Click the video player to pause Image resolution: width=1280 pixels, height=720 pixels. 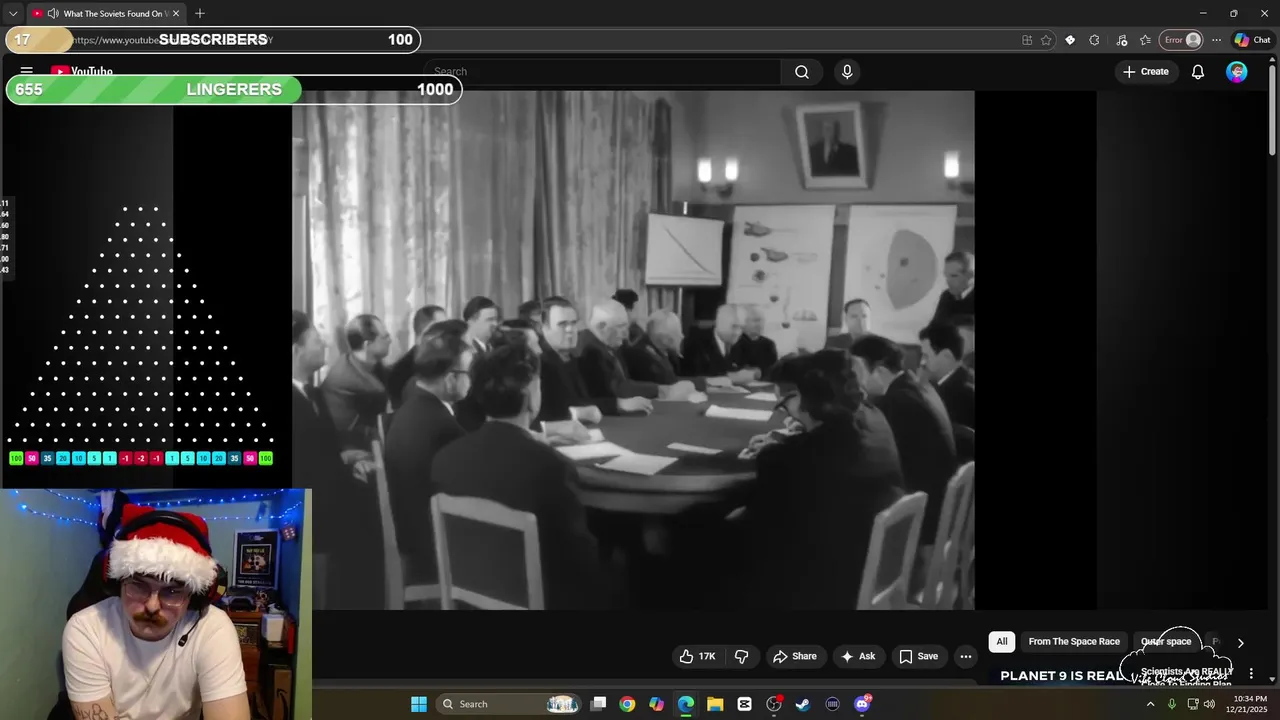click(x=633, y=350)
